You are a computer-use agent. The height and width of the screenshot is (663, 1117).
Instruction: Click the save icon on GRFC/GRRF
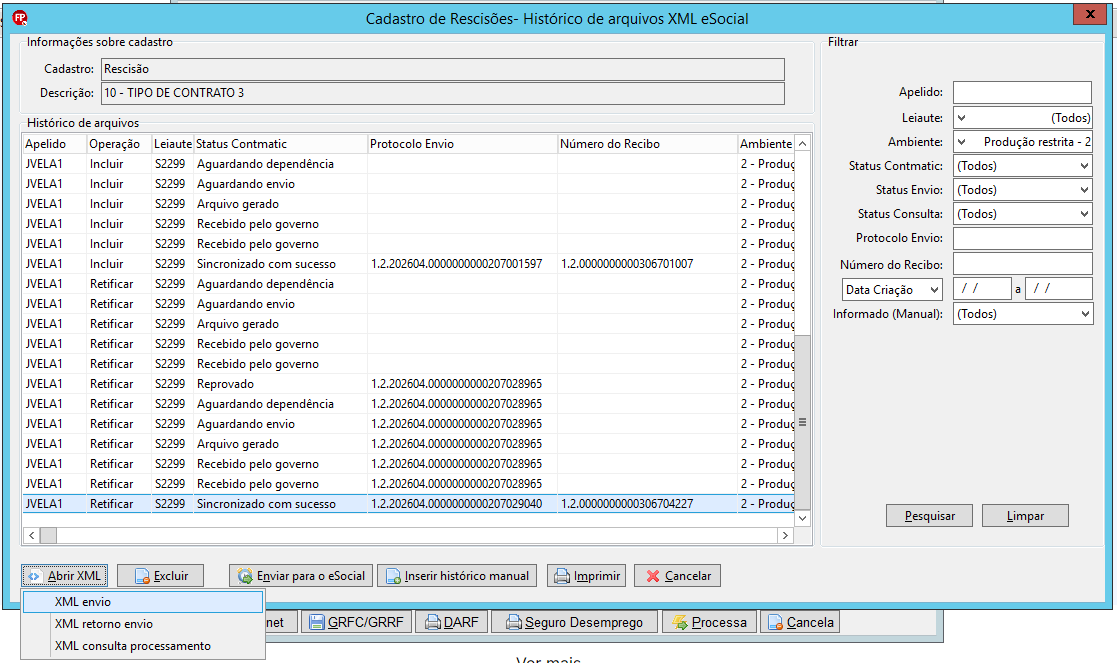[317, 622]
